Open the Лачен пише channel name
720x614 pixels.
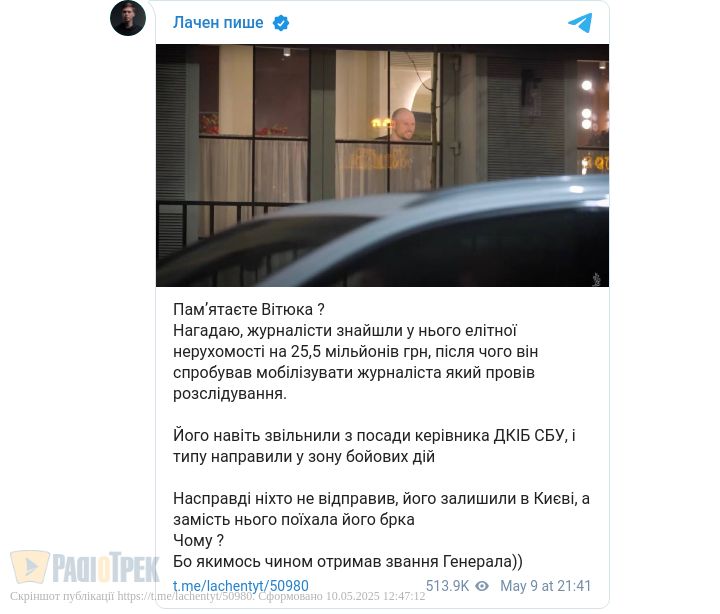click(218, 23)
